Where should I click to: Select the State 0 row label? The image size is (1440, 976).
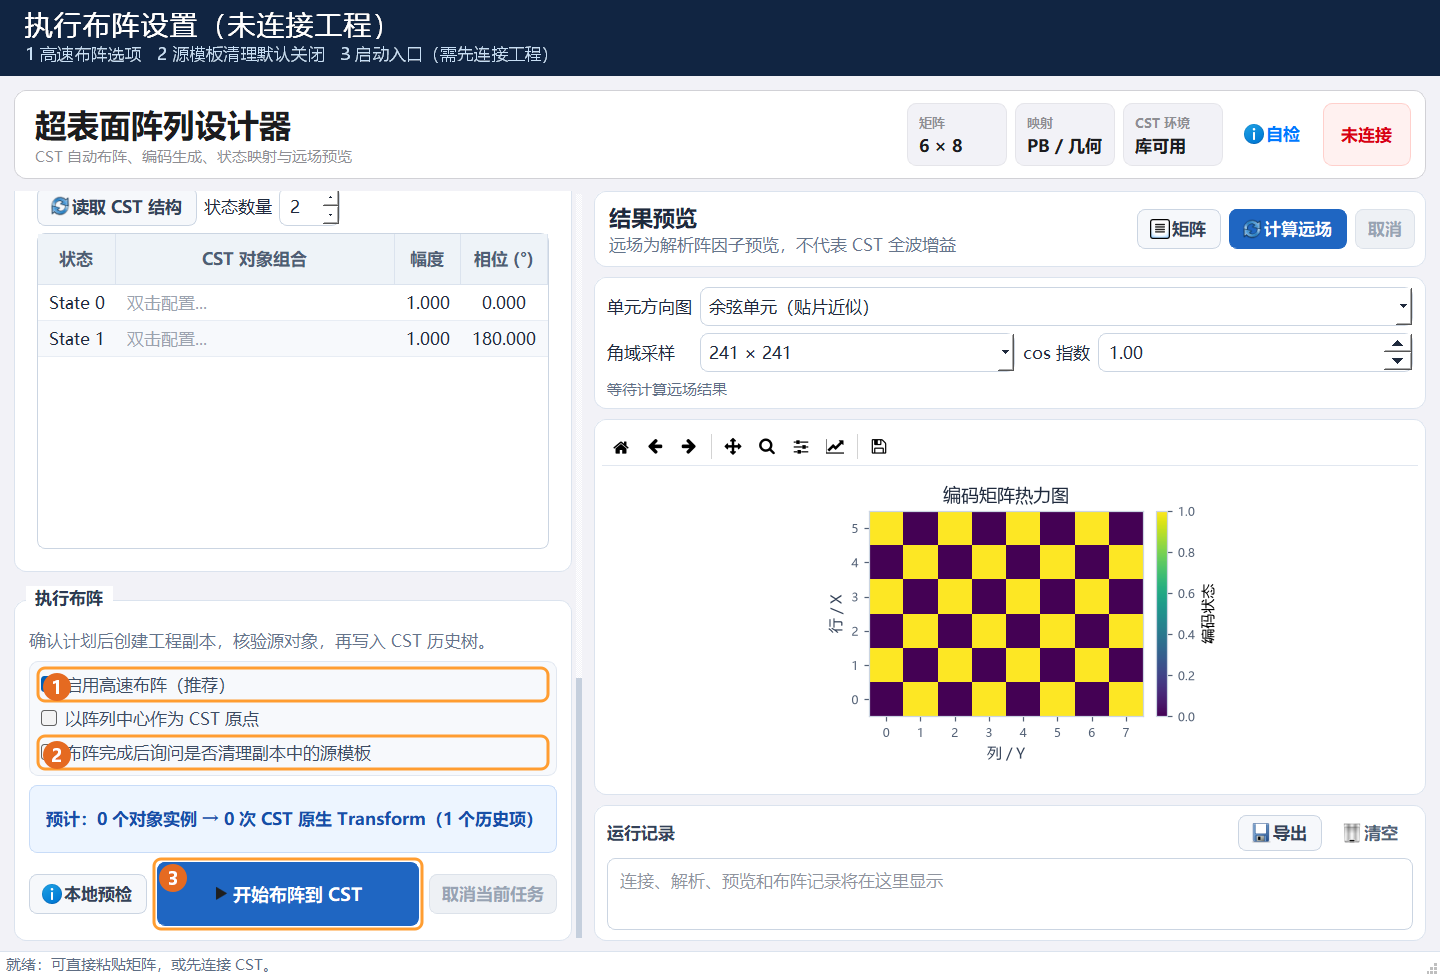point(77,303)
